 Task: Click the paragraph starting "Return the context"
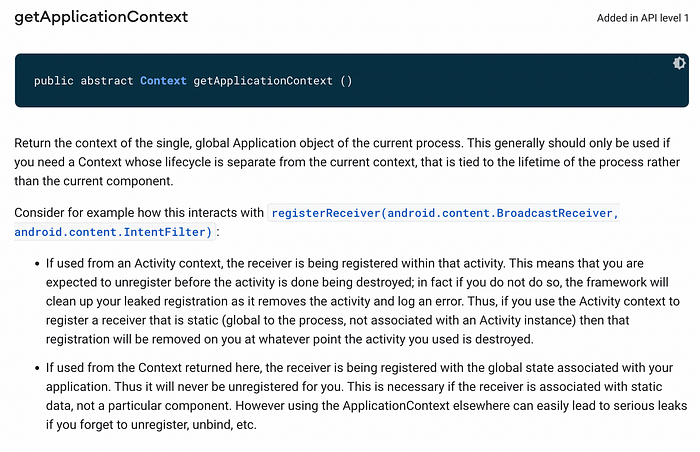[x=300, y=143]
